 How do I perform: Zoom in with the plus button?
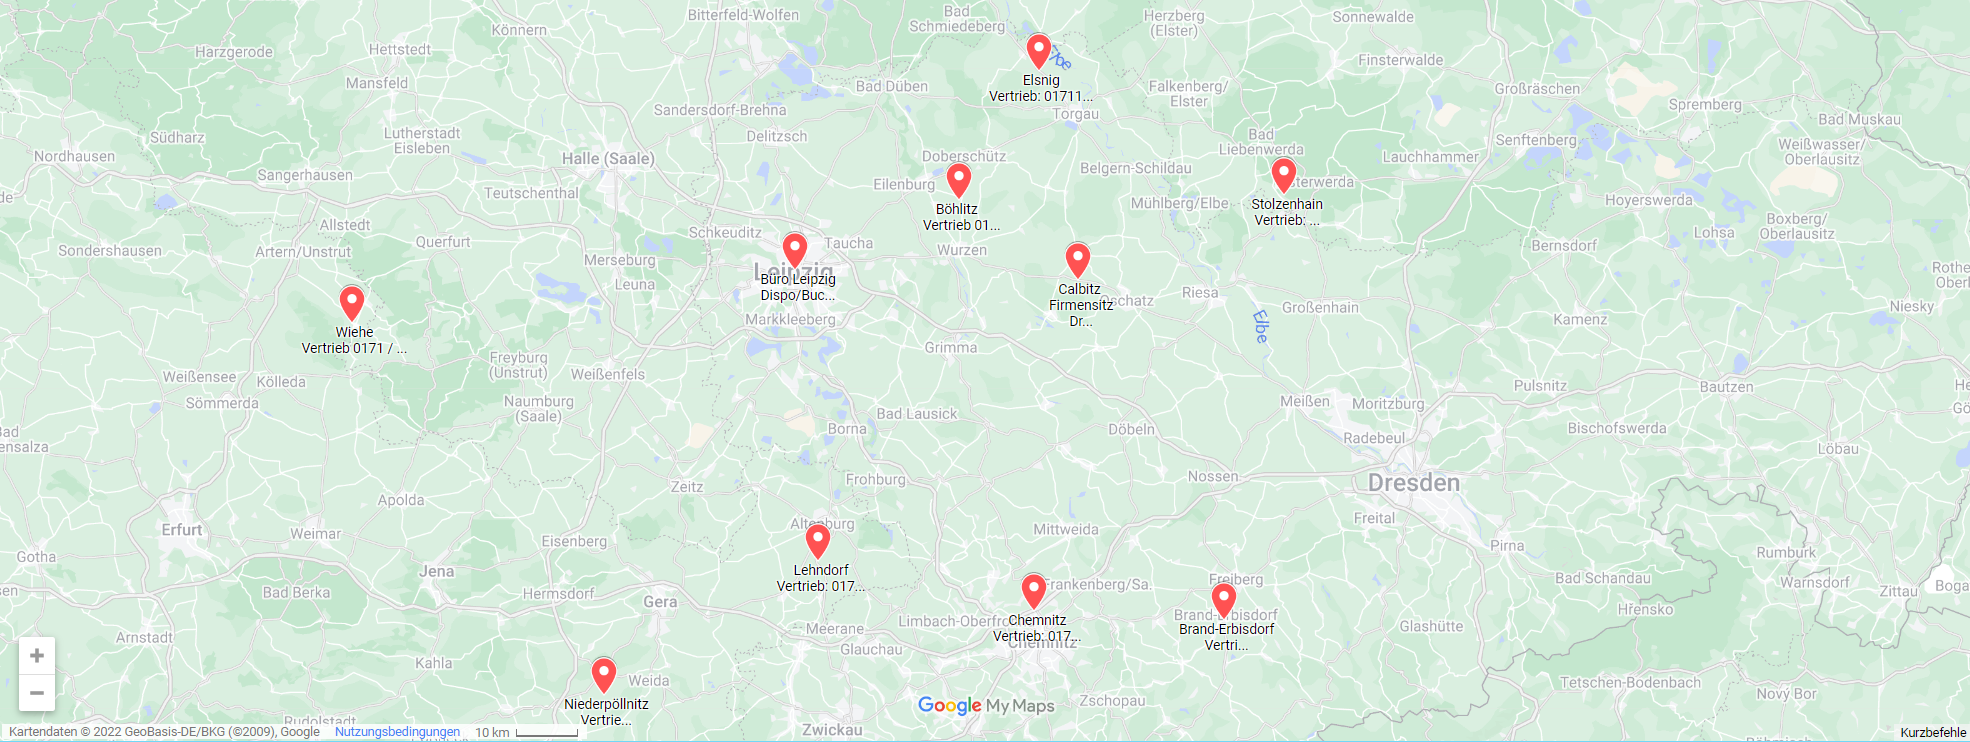tap(37, 656)
